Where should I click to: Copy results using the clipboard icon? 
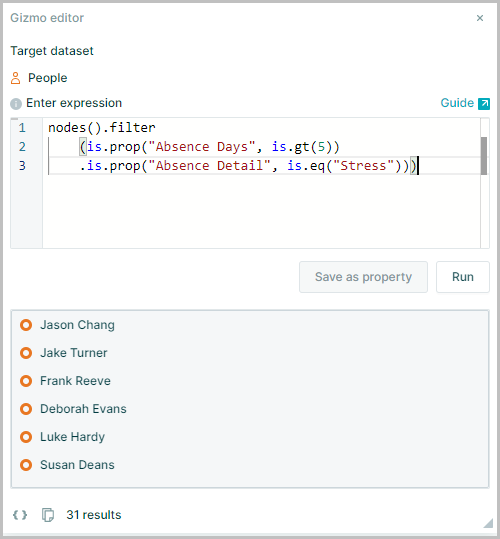click(x=48, y=515)
